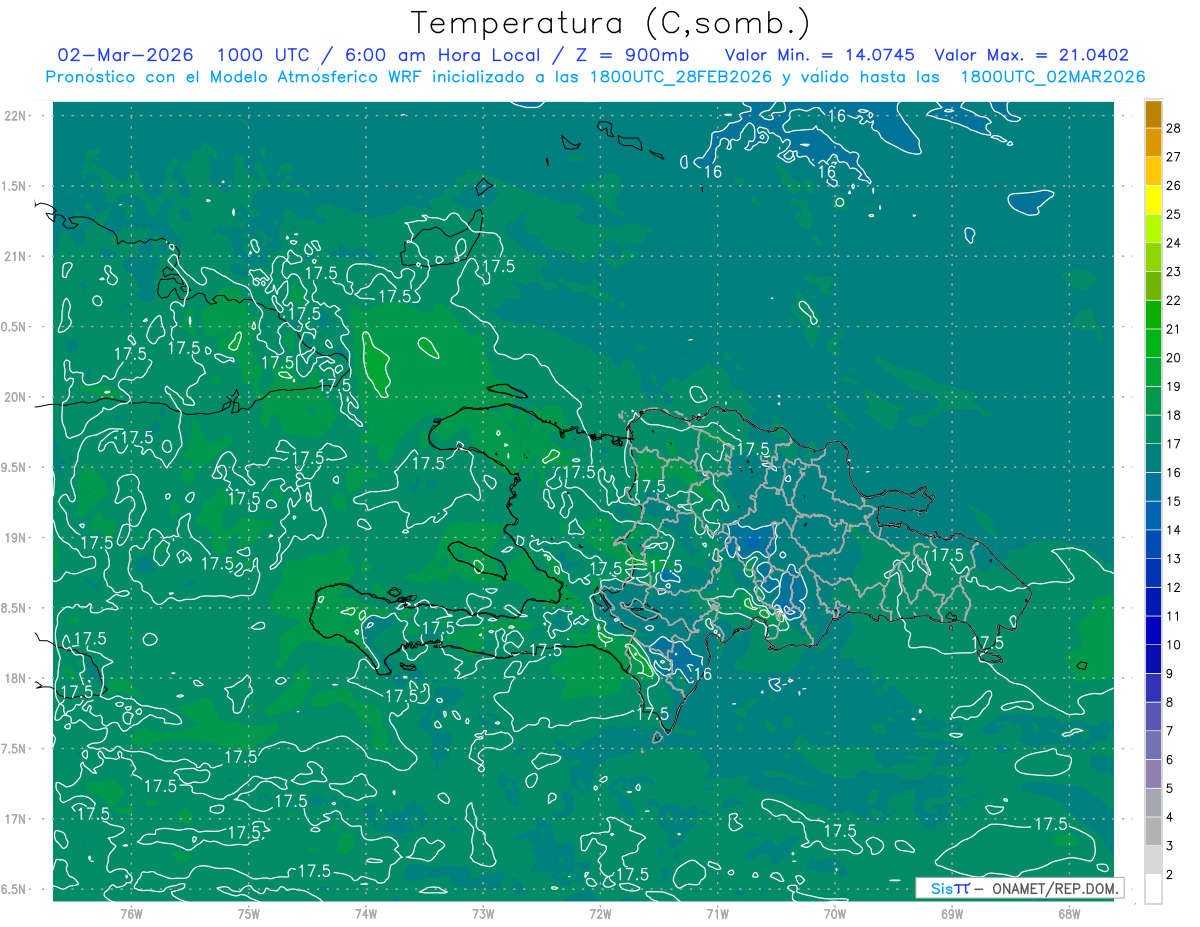Click the 21 label on the color scale
Image resolution: width=1200 pixels, height=927 pixels.
tap(1175, 329)
